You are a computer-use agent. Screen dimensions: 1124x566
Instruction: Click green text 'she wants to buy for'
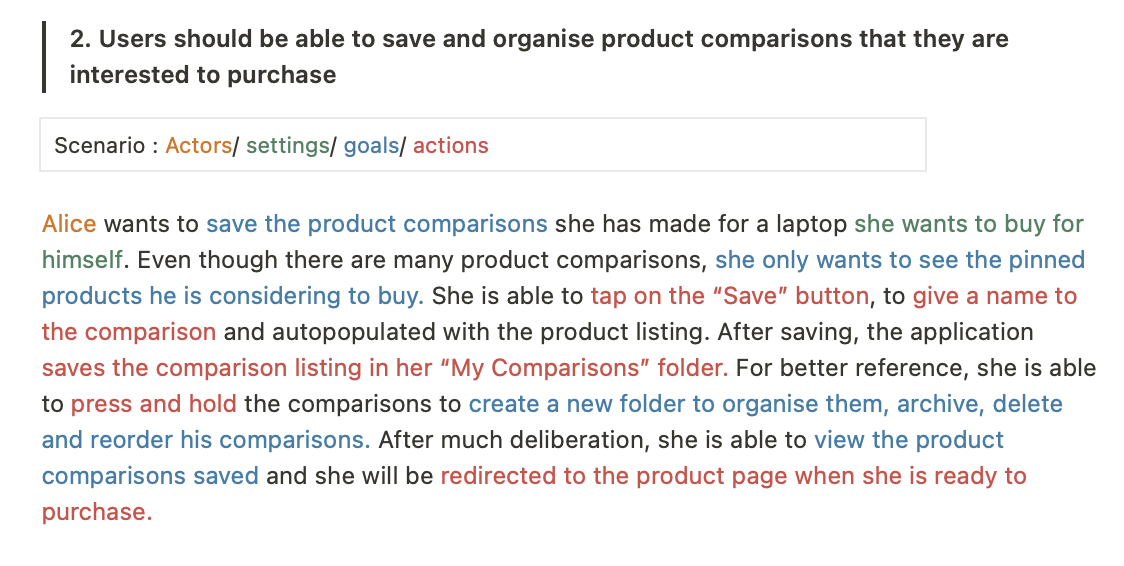click(x=969, y=224)
